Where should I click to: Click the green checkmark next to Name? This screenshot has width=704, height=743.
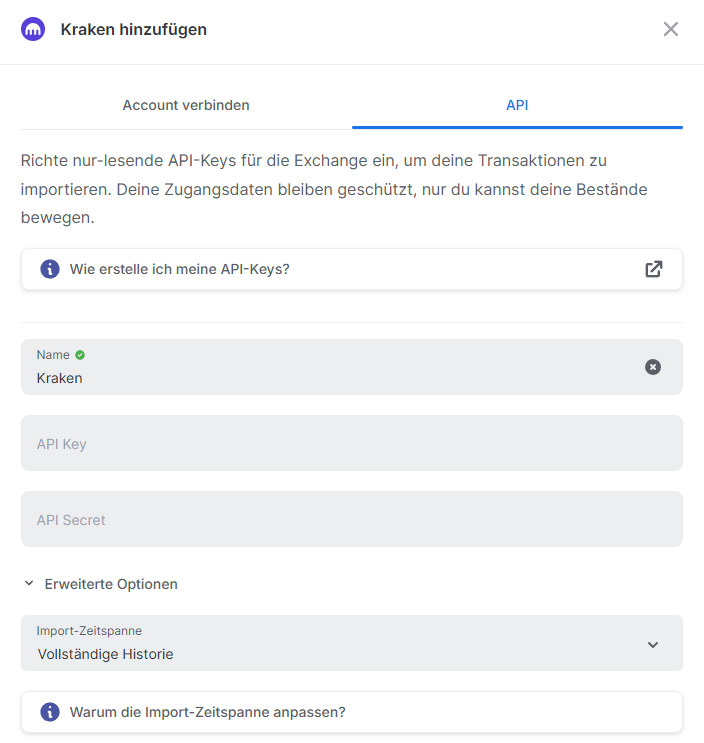pyautogui.click(x=80, y=355)
